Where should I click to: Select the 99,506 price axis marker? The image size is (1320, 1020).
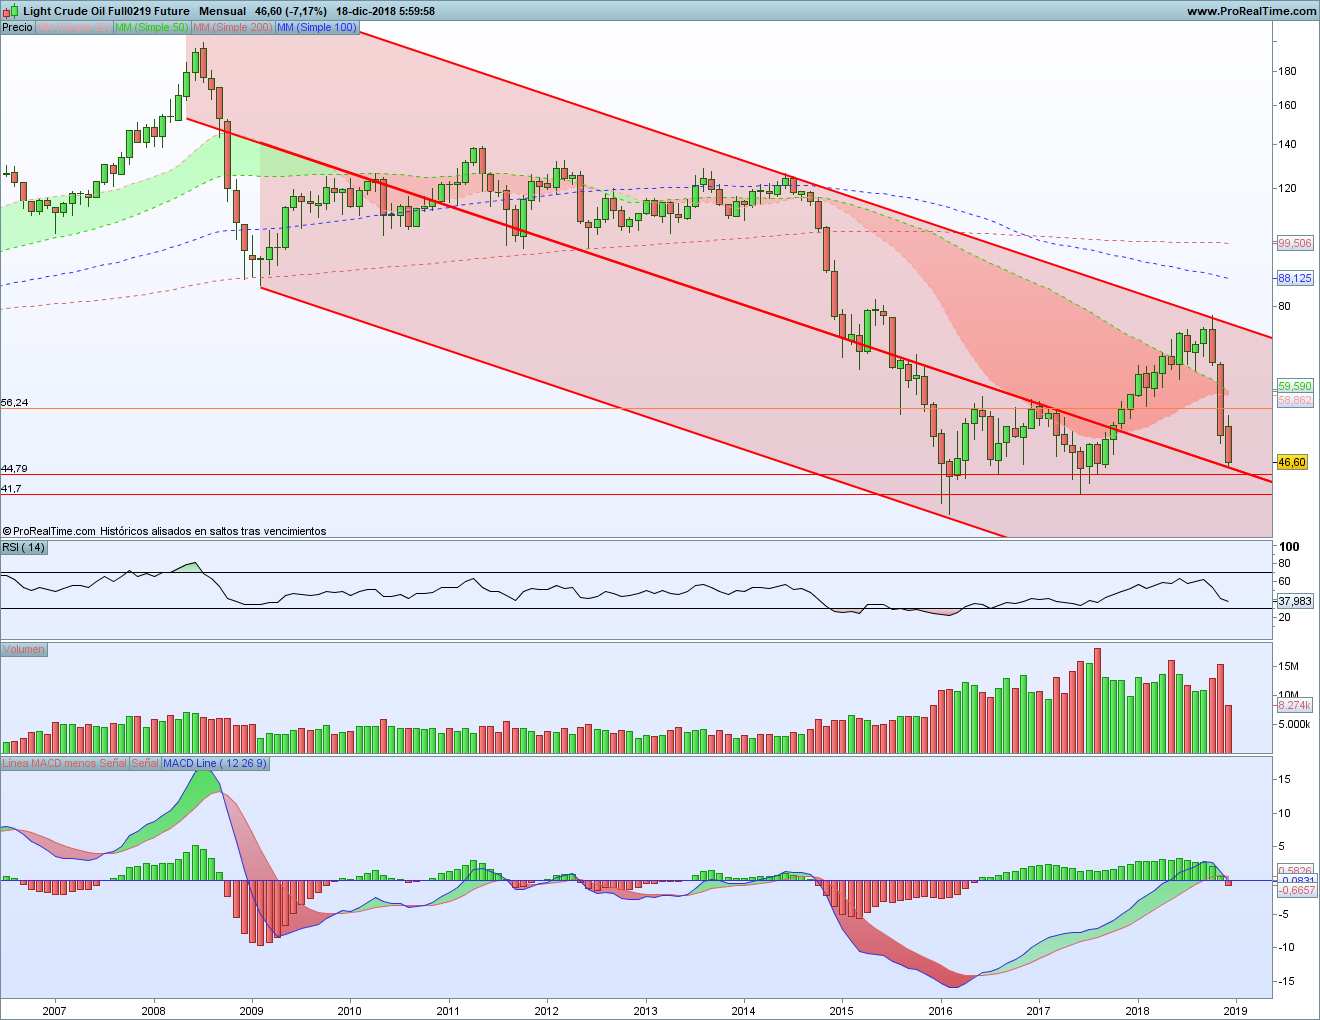click(x=1295, y=243)
